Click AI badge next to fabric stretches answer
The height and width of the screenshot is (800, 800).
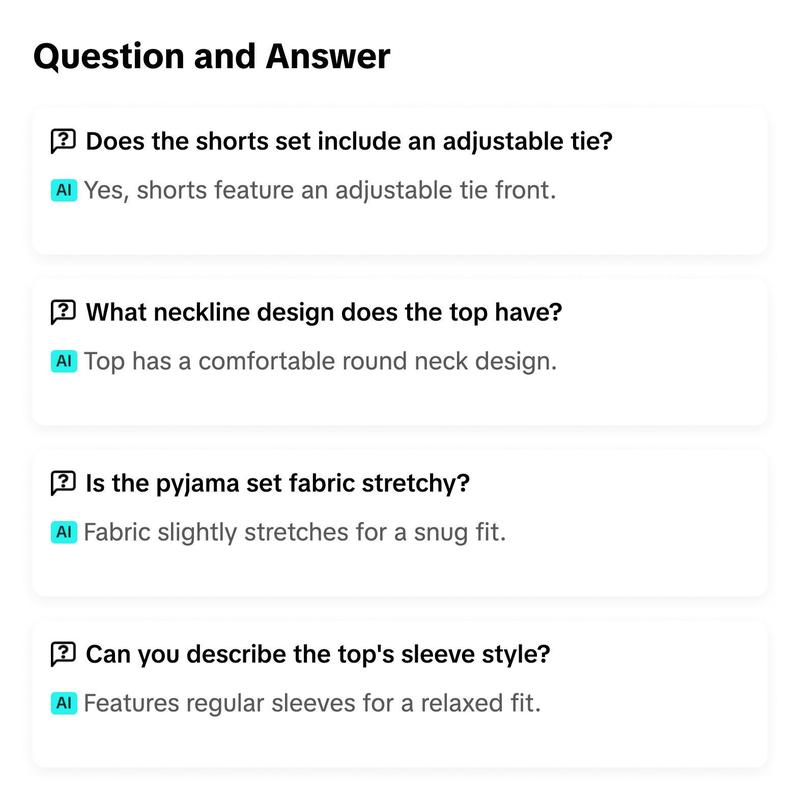pyautogui.click(x=64, y=532)
